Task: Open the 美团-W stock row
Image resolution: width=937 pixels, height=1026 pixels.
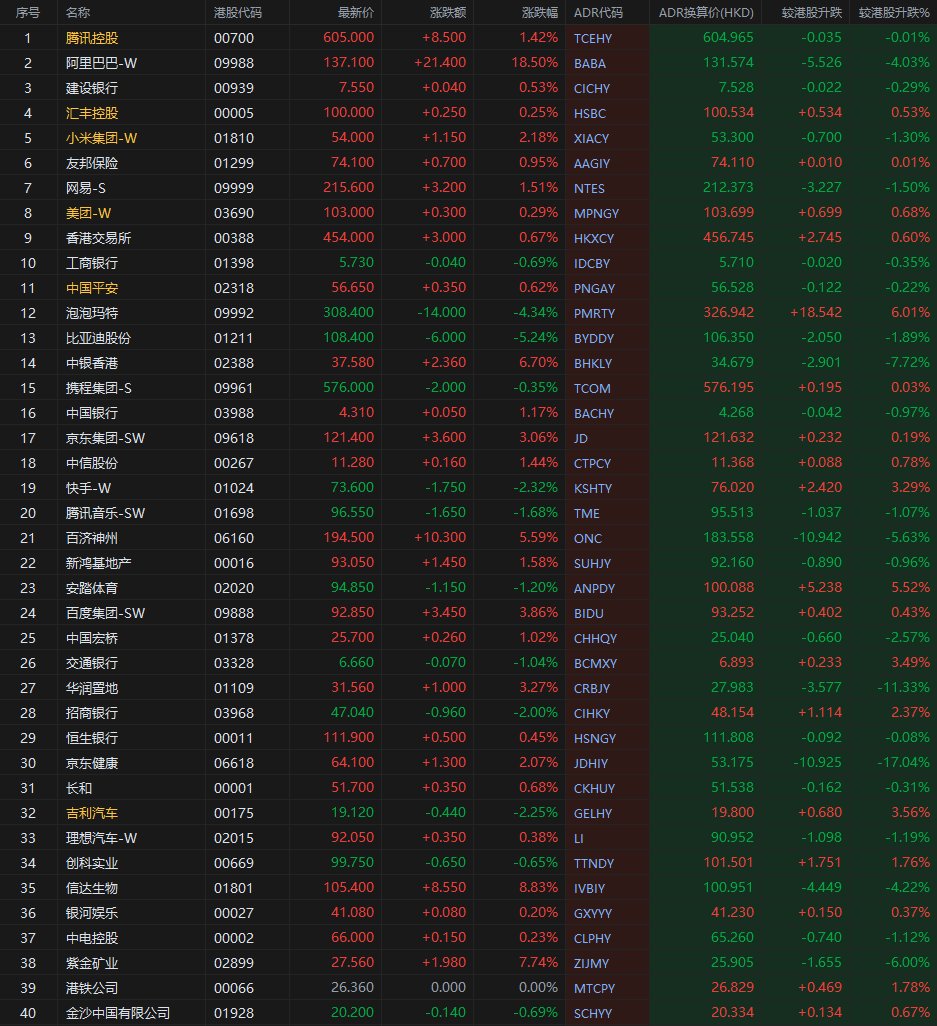Action: coord(468,213)
